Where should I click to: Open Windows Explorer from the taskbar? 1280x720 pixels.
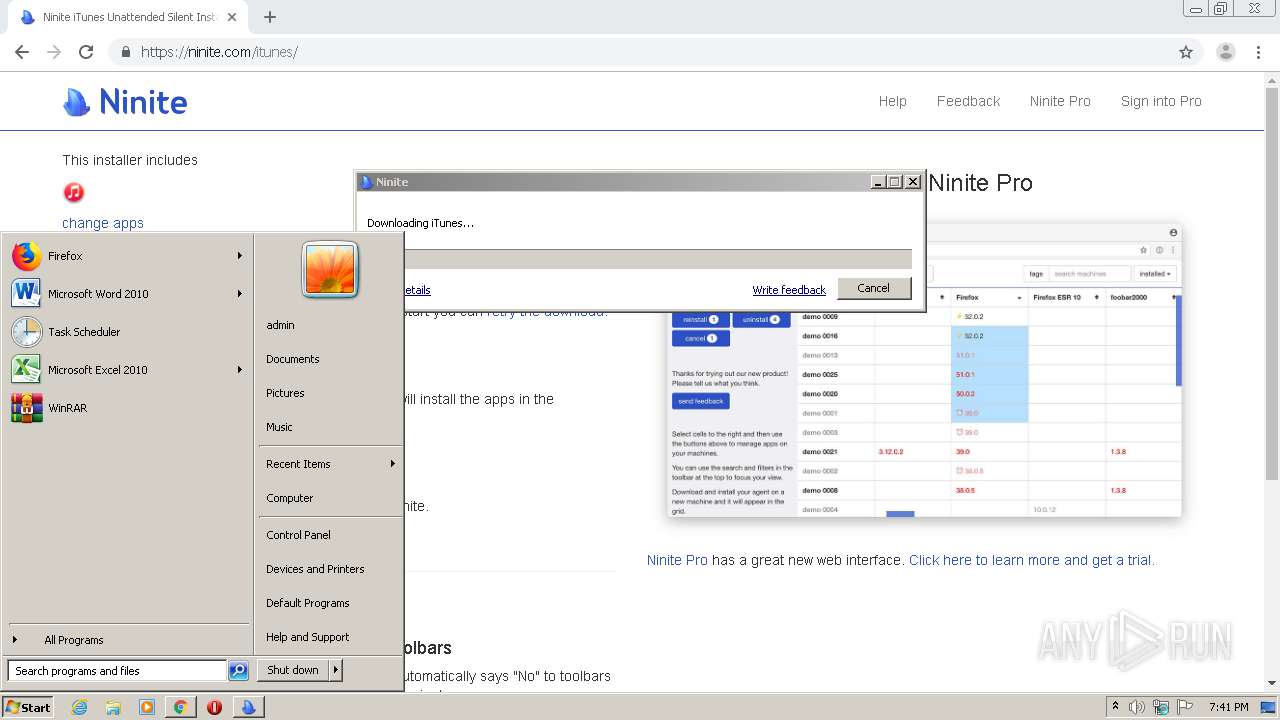(x=113, y=707)
